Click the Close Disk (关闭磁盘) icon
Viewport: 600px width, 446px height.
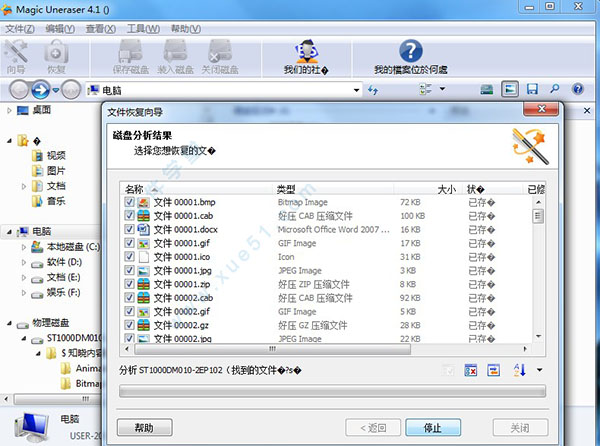[220, 57]
